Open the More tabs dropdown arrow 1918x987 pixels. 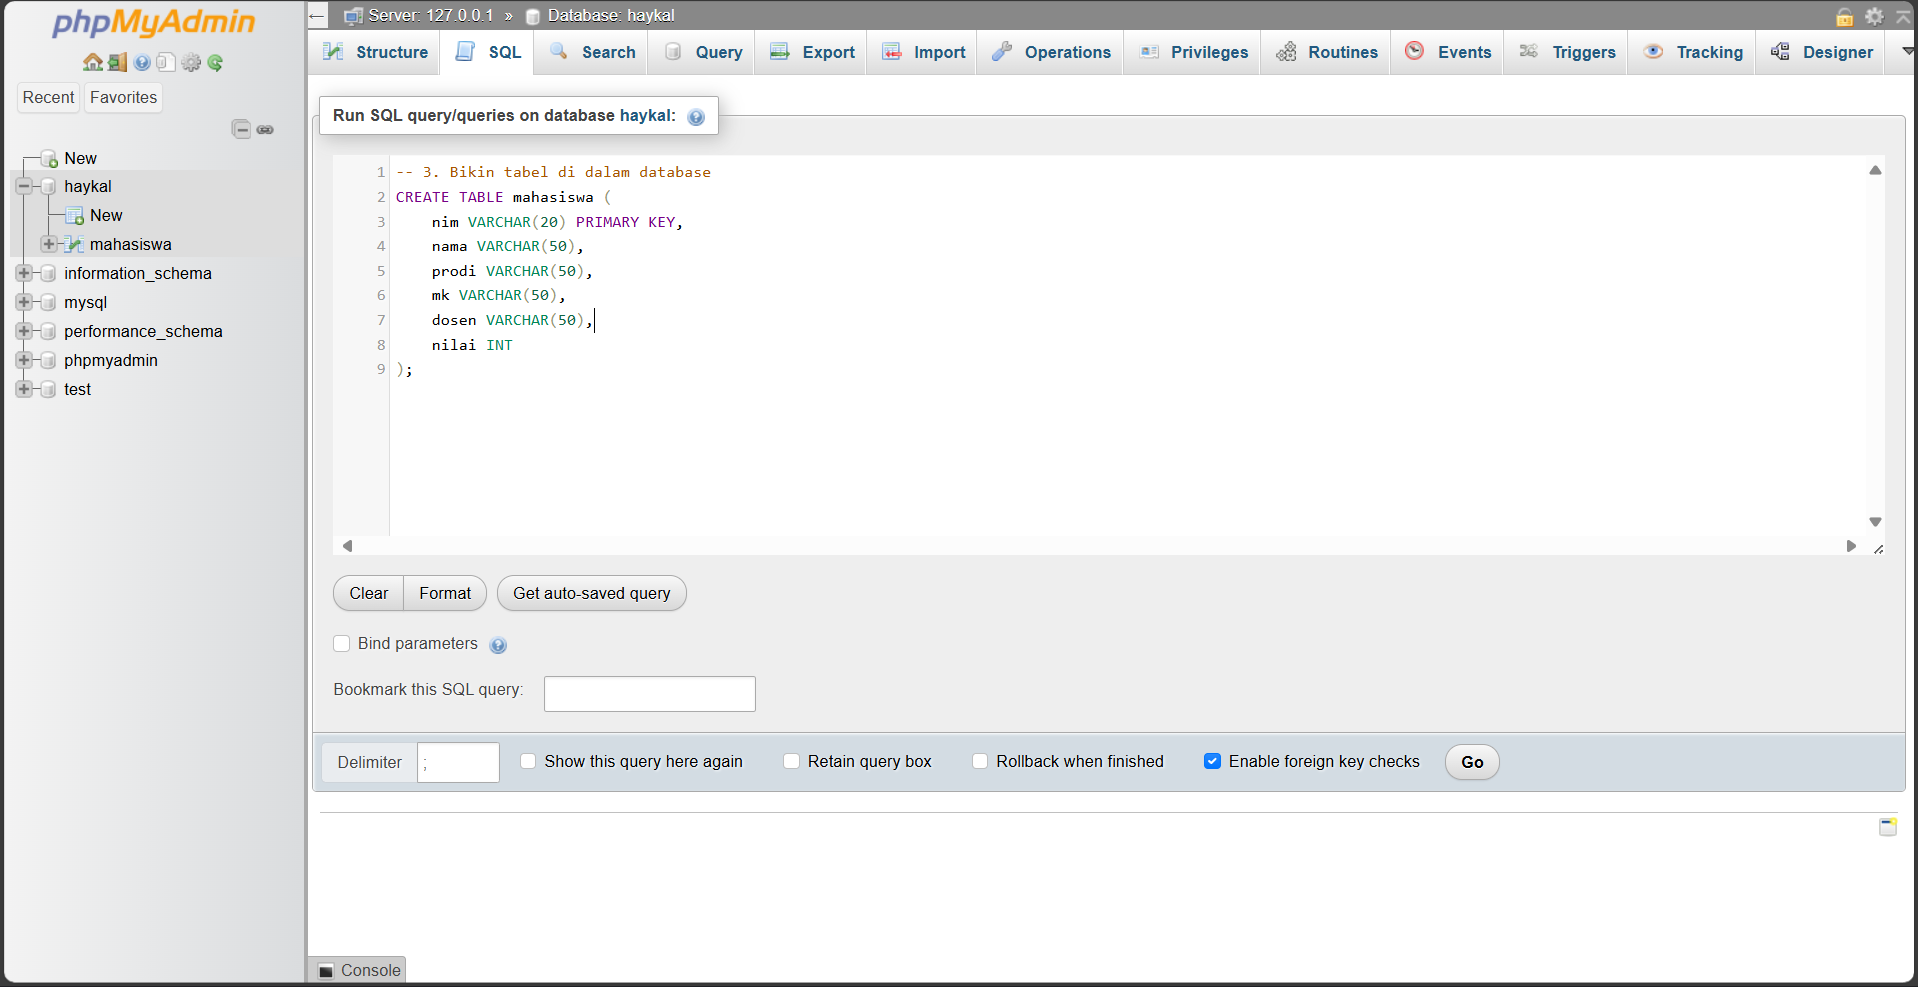tap(1906, 51)
